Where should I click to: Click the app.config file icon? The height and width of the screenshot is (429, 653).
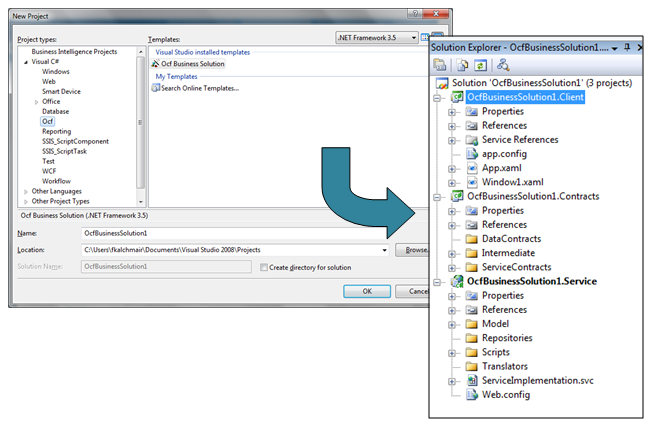pyautogui.click(x=472, y=154)
